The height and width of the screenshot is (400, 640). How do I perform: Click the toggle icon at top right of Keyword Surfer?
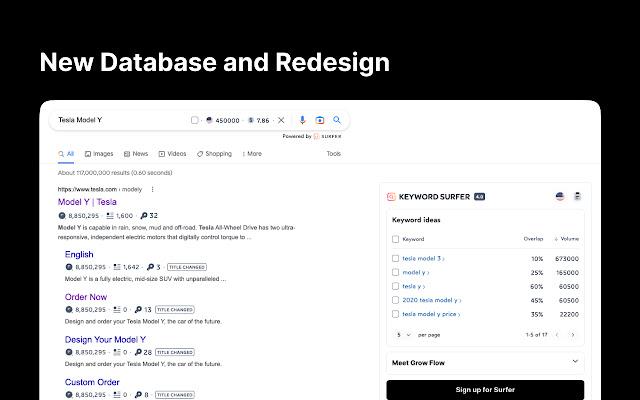pos(577,196)
